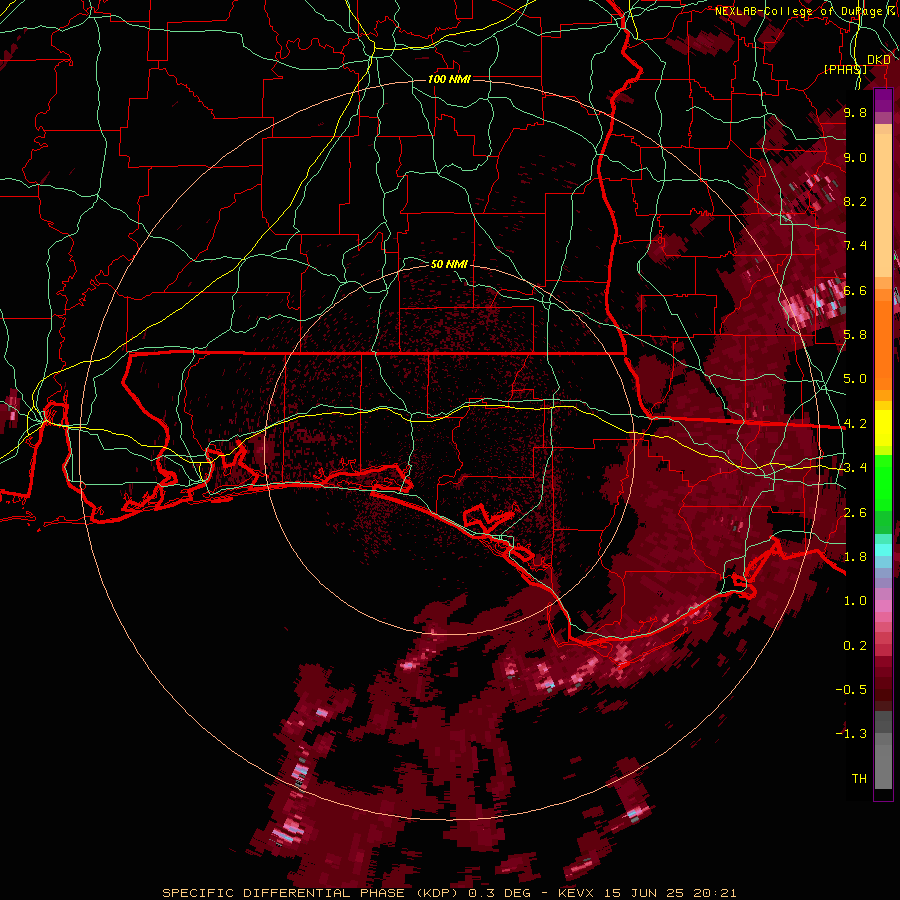Click the KEVX station identifier

click(578, 893)
